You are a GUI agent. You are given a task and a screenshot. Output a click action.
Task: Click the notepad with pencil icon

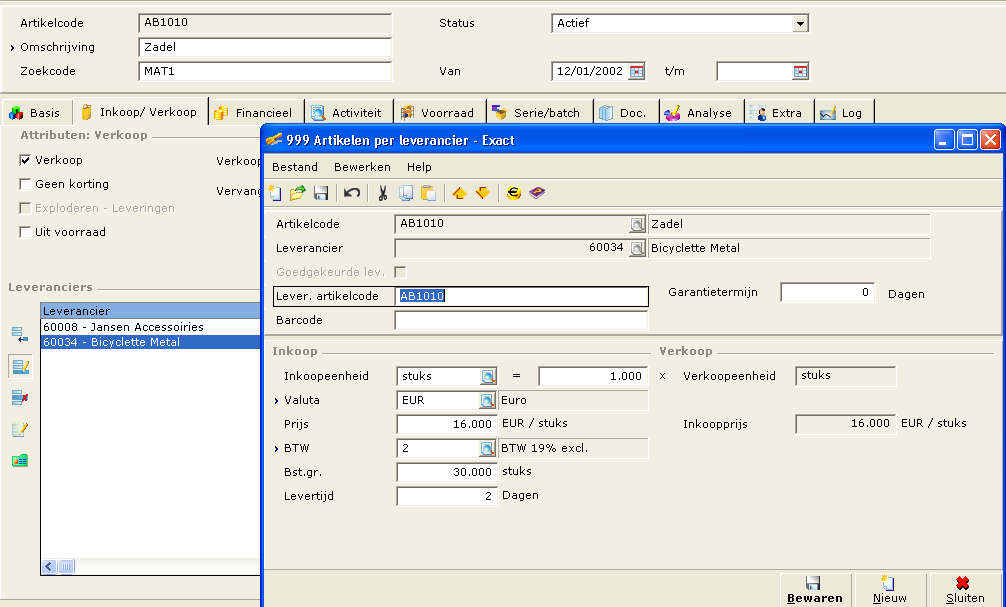pyautogui.click(x=20, y=429)
